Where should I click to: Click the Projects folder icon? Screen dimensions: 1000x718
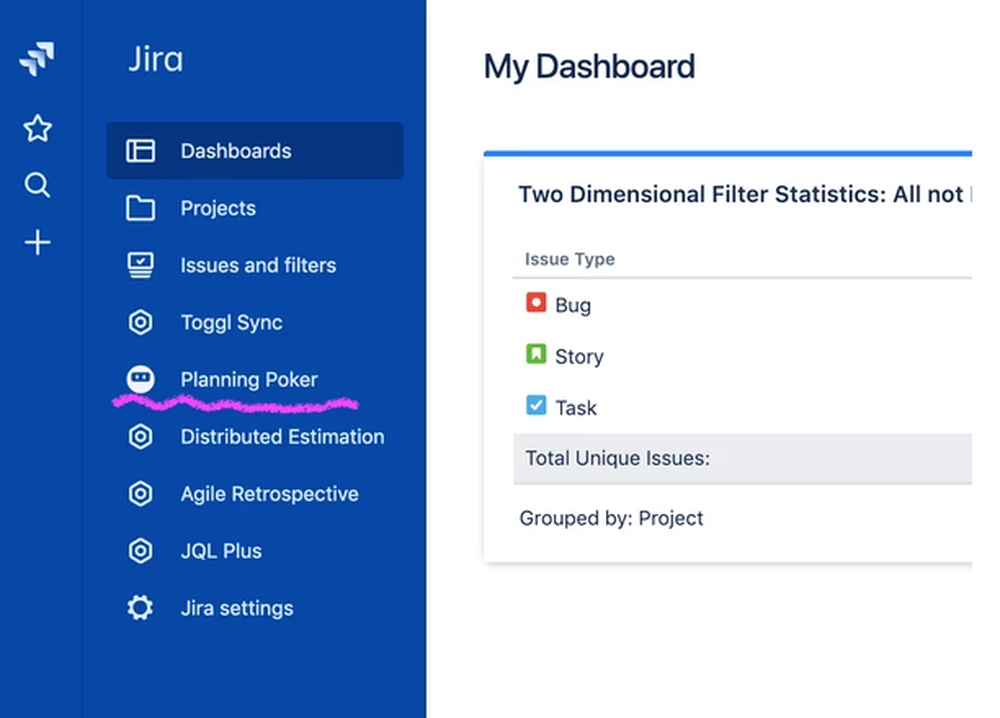coord(140,208)
